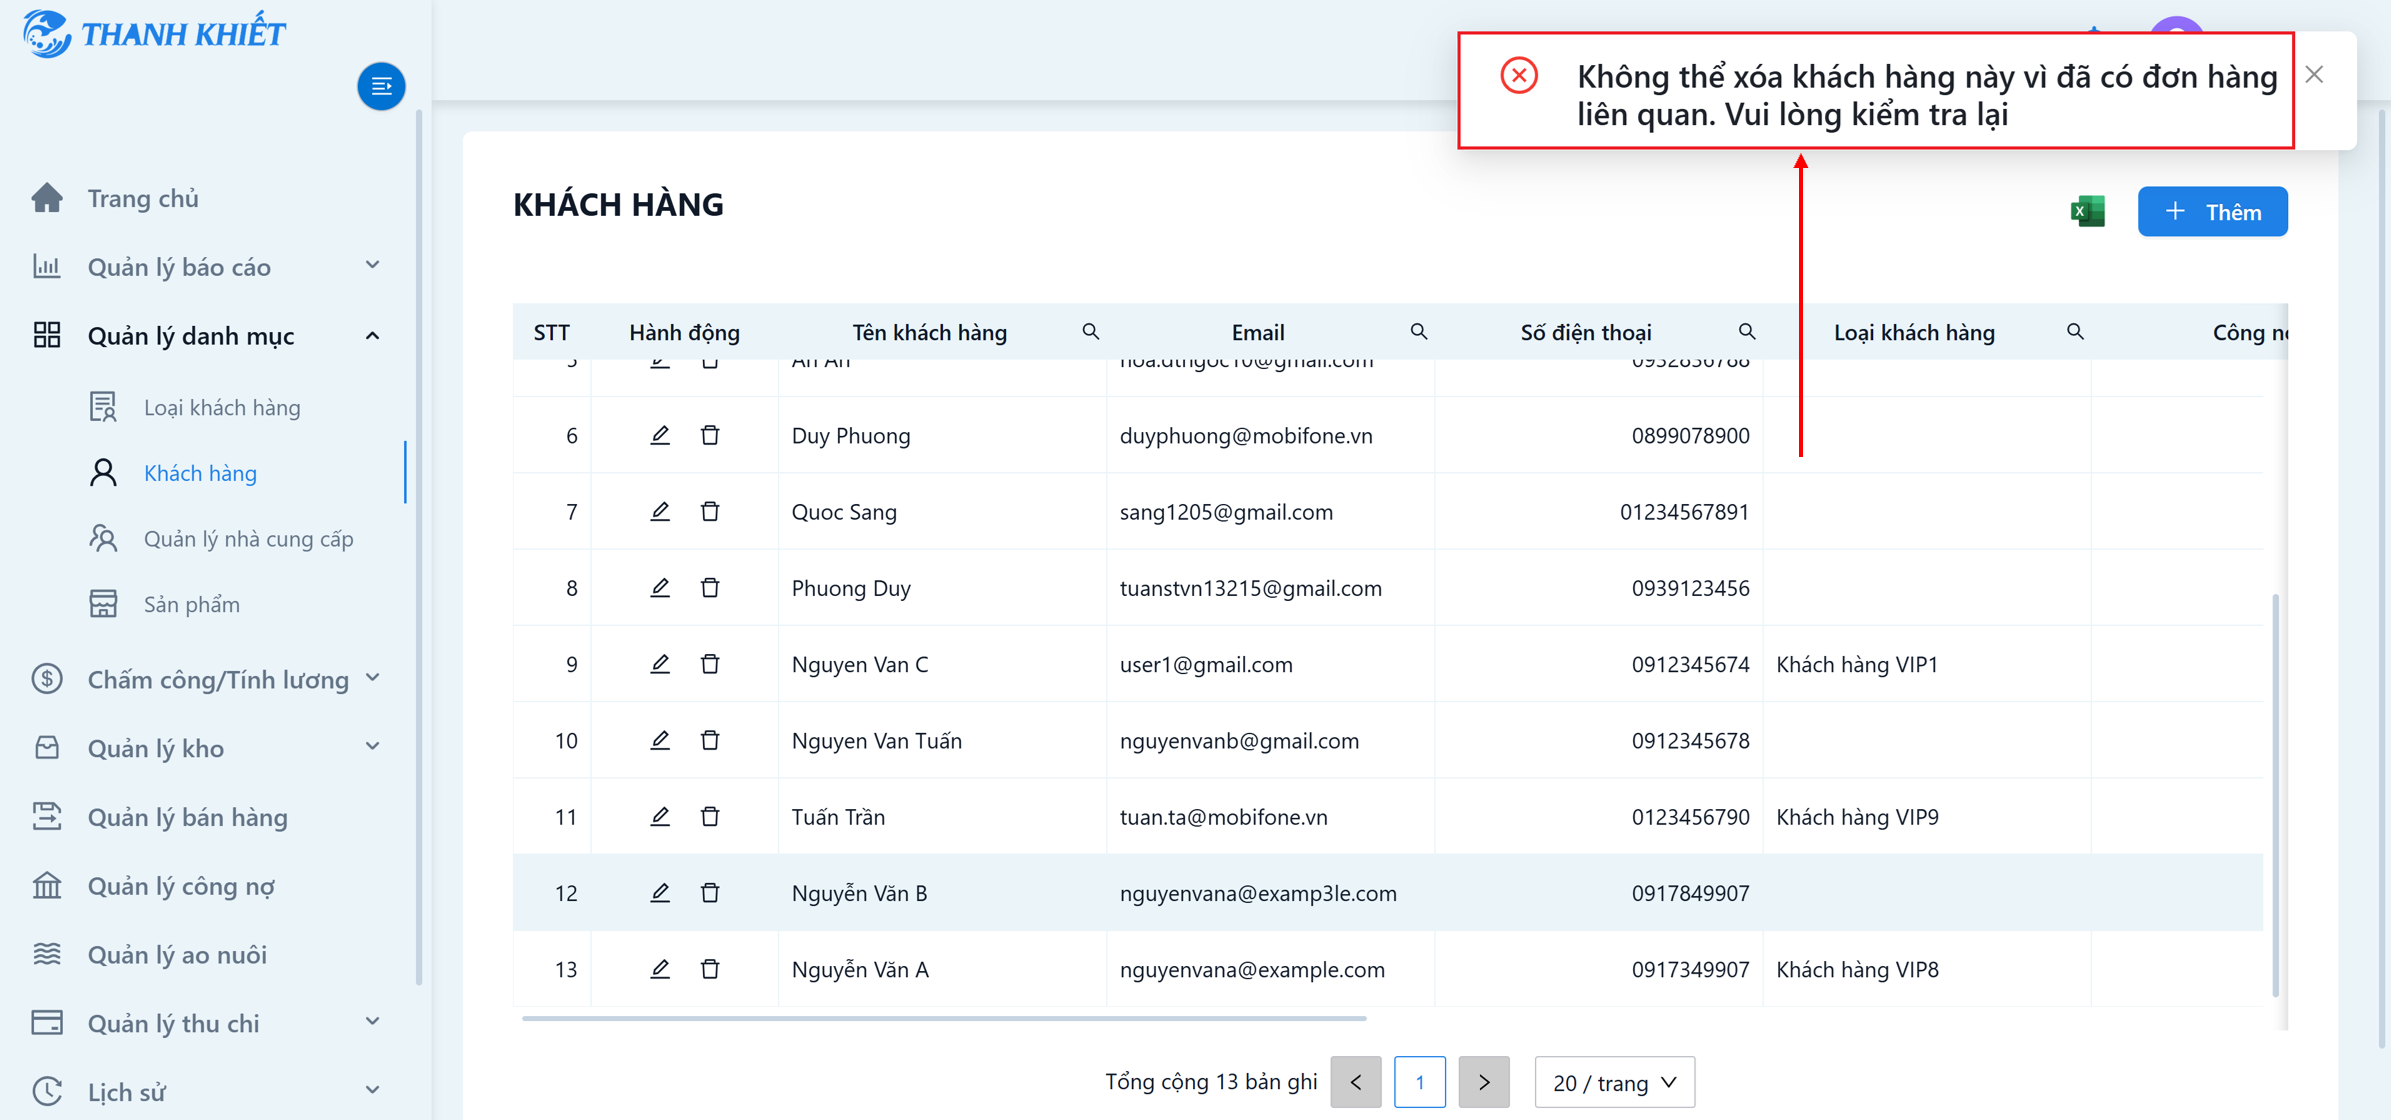This screenshot has width=2391, height=1120.
Task: Collapse the sidebar with the blue menu button
Action: [381, 86]
